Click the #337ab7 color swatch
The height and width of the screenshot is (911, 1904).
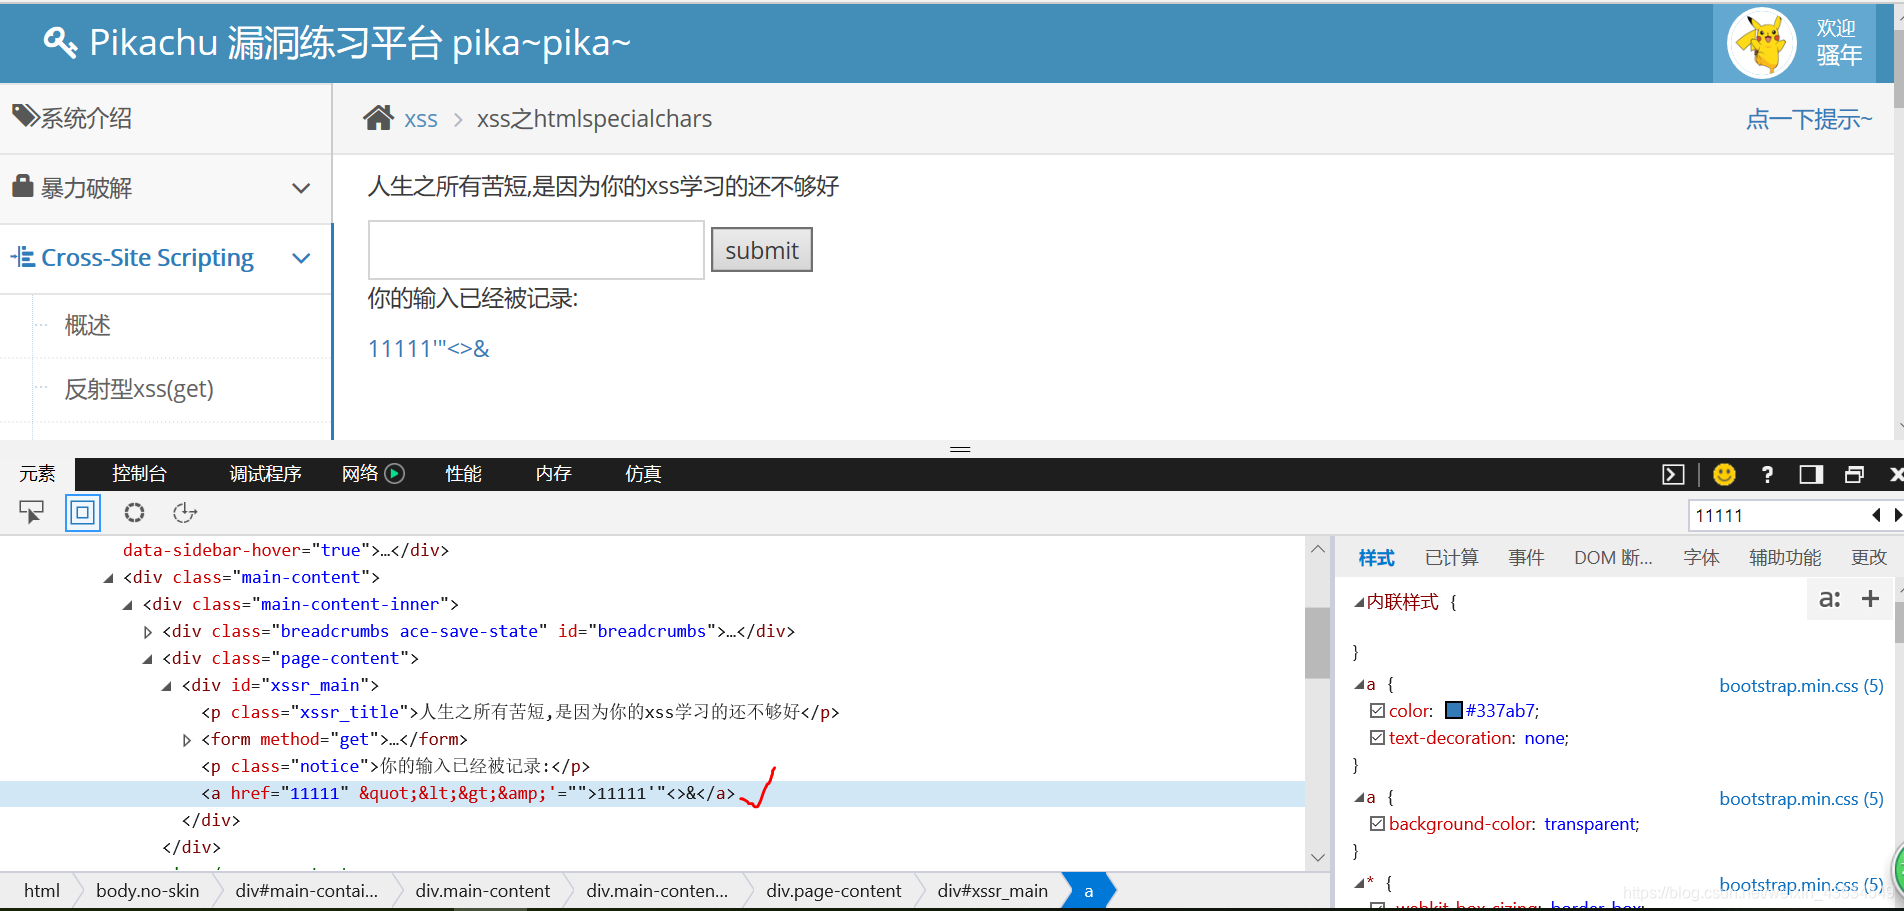[x=1454, y=710]
